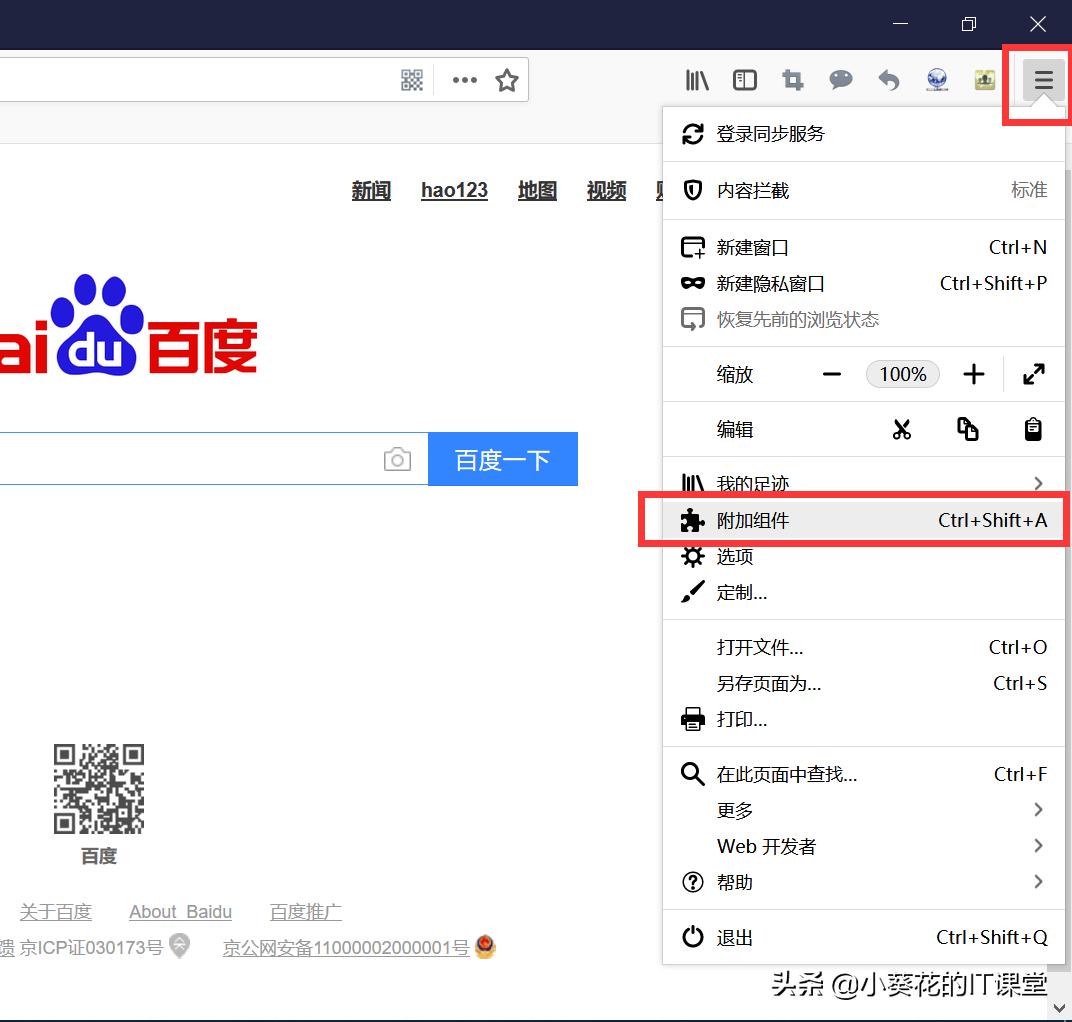Click the camera icon in Baidu search box
This screenshot has width=1072, height=1022.
(397, 458)
